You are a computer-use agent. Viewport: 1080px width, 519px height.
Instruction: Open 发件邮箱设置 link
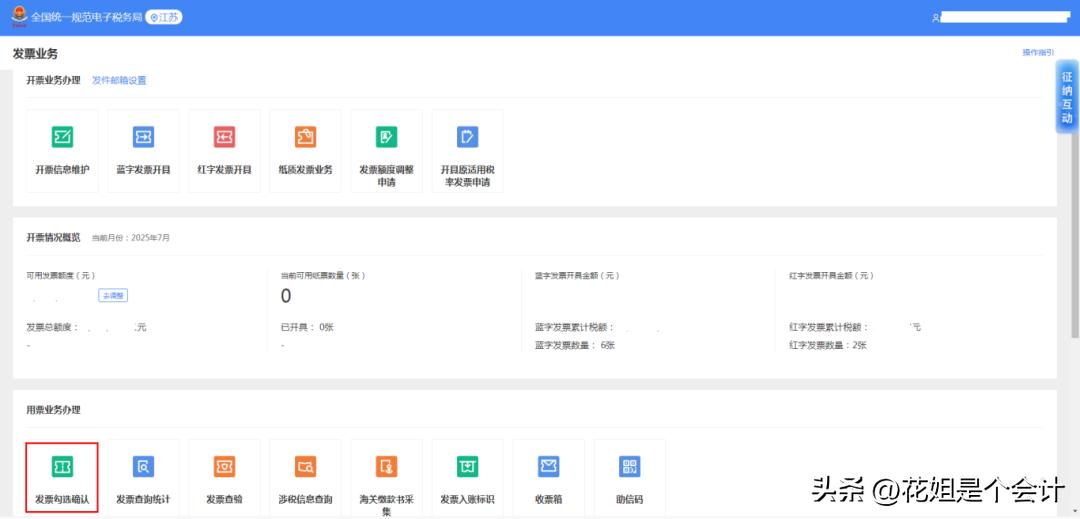point(119,81)
